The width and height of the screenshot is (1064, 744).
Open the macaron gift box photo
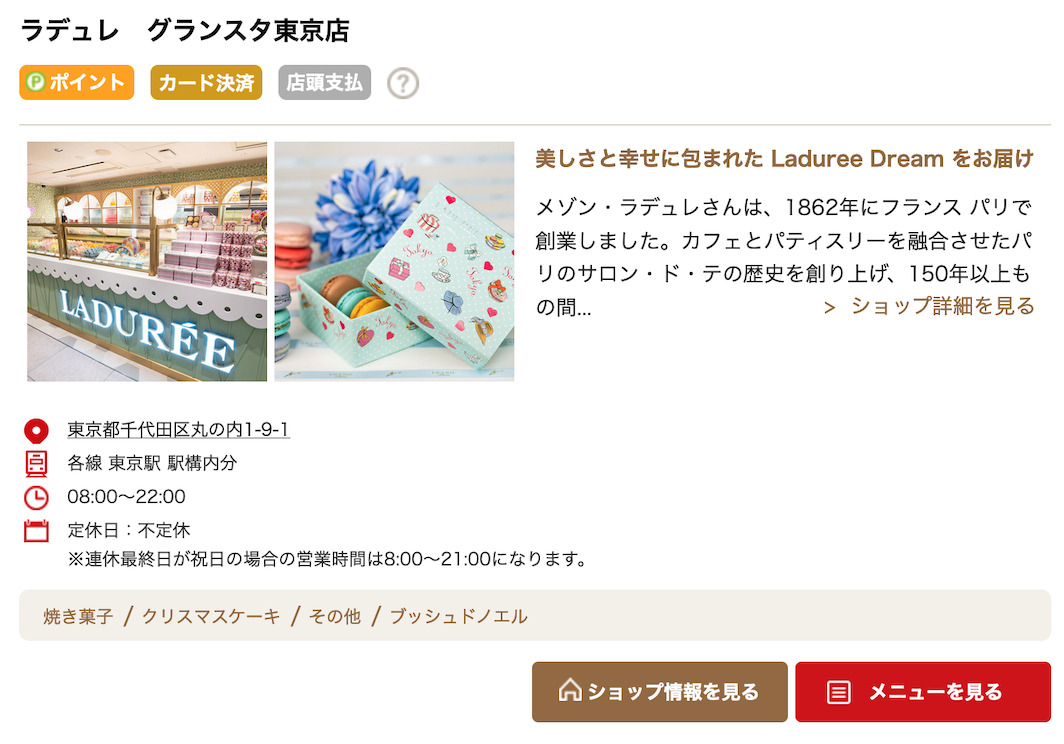coord(394,261)
